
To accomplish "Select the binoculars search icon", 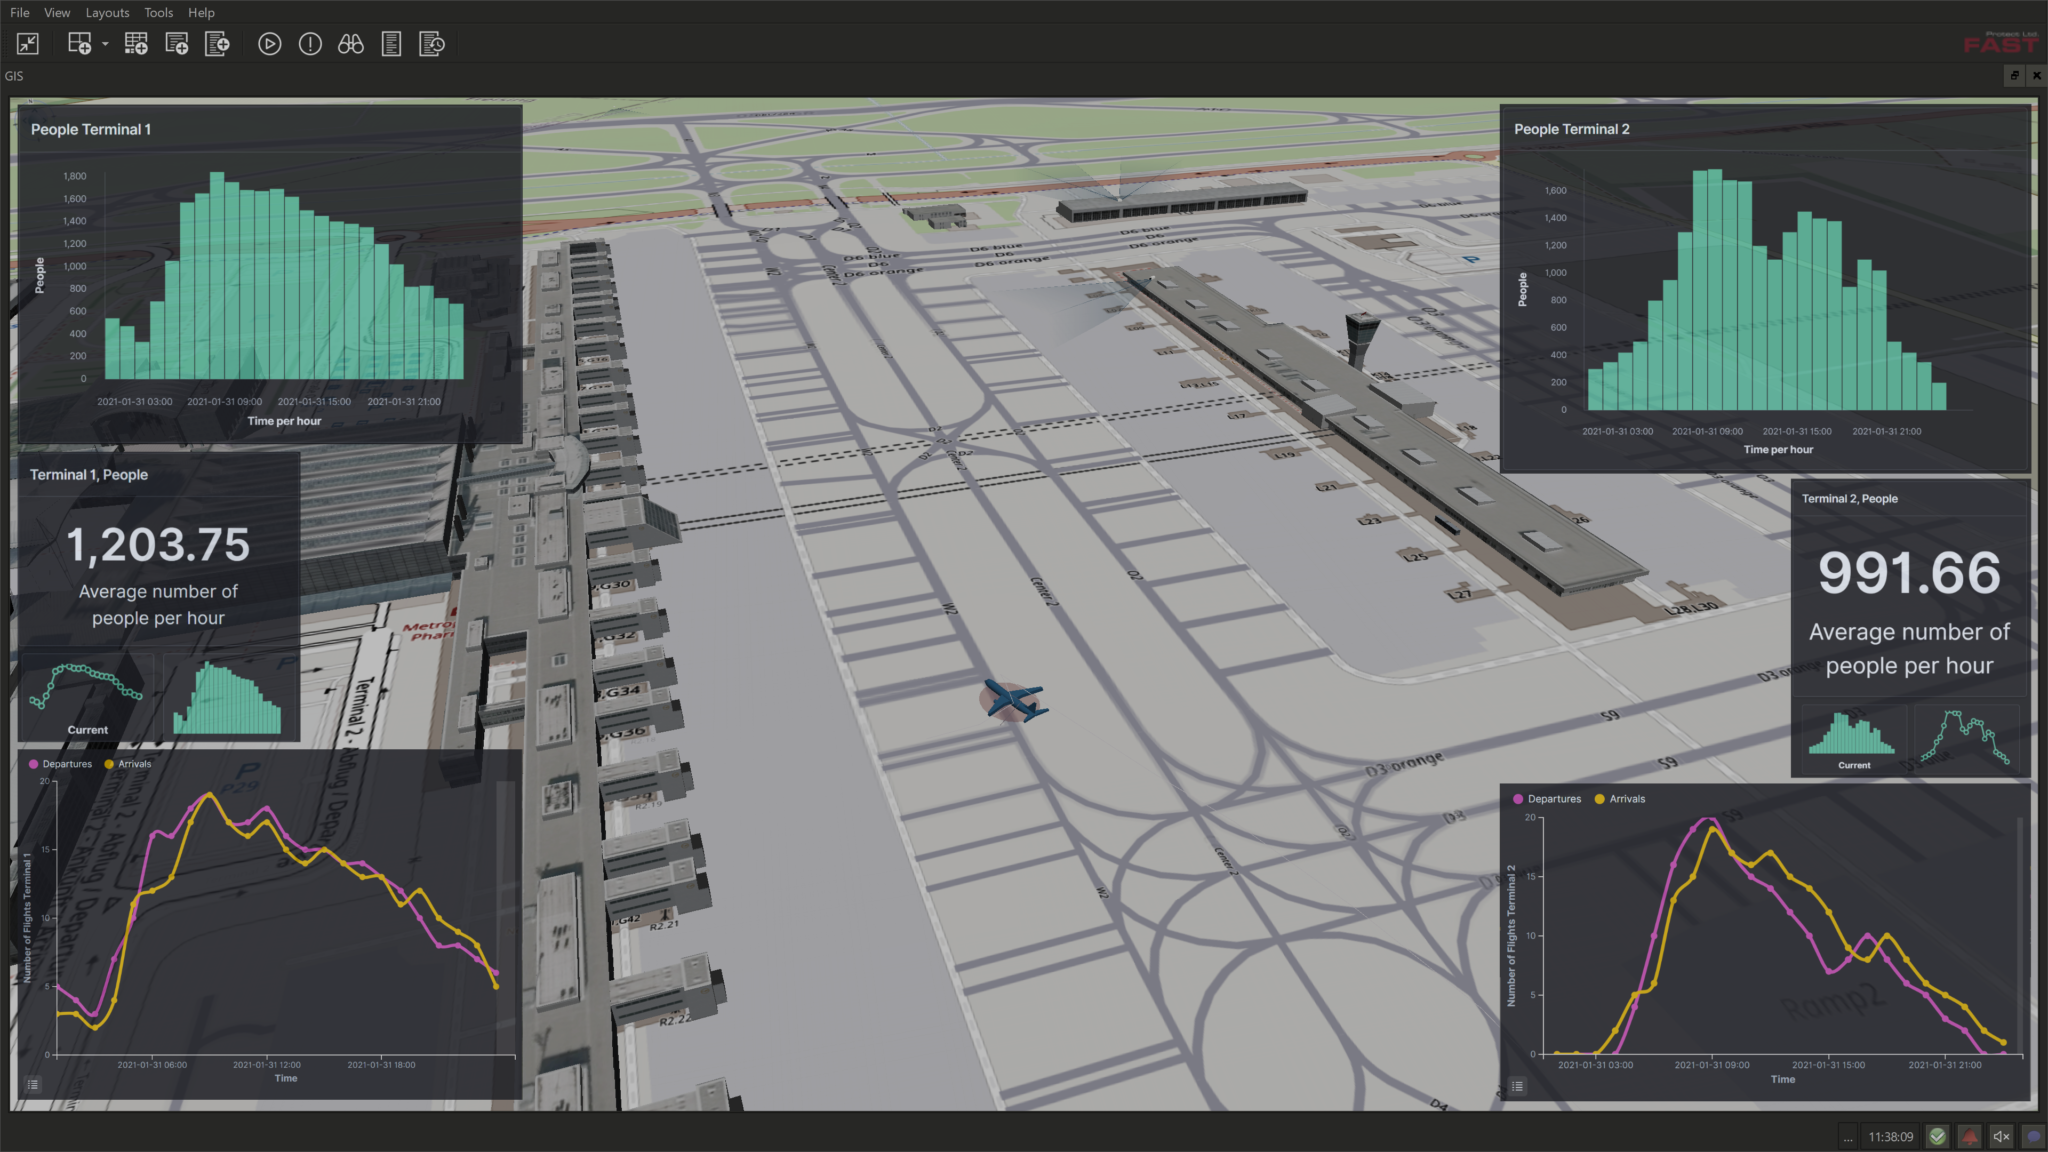I will coord(351,44).
